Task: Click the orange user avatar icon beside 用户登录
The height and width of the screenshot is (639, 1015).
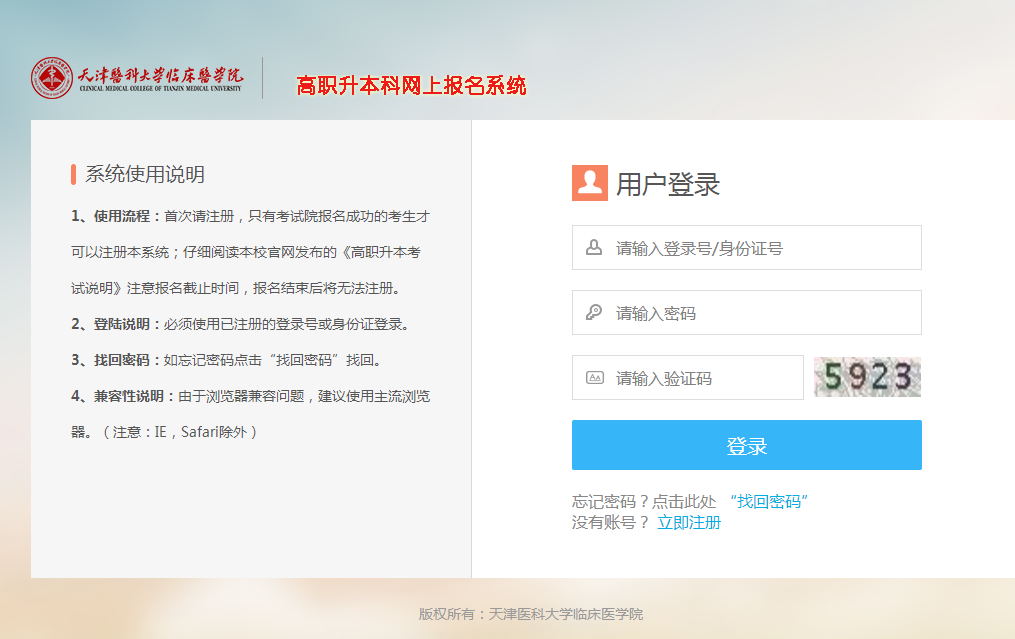Action: (x=590, y=183)
